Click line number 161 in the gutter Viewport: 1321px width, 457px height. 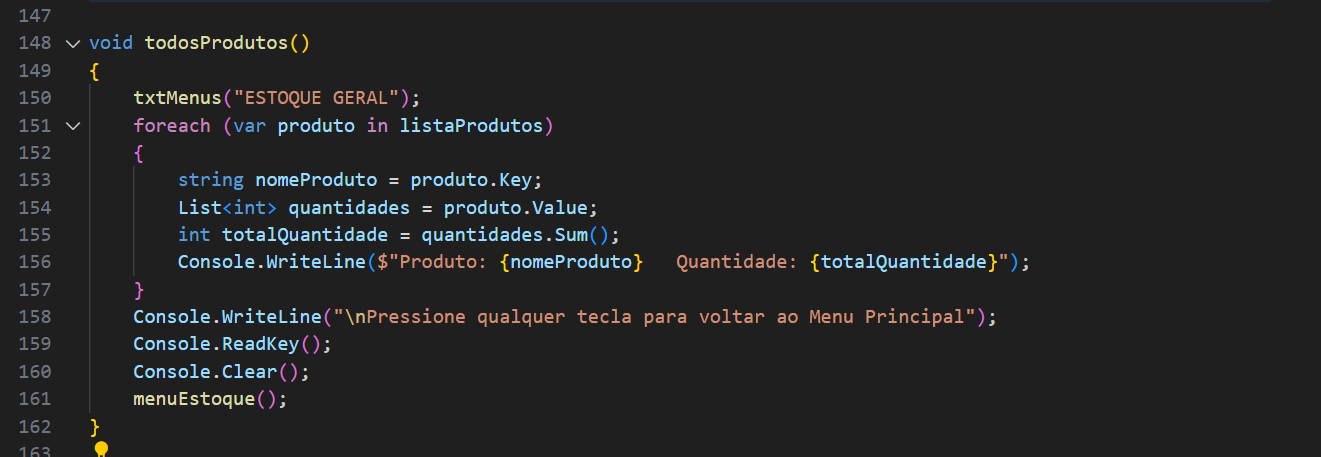click(35, 399)
